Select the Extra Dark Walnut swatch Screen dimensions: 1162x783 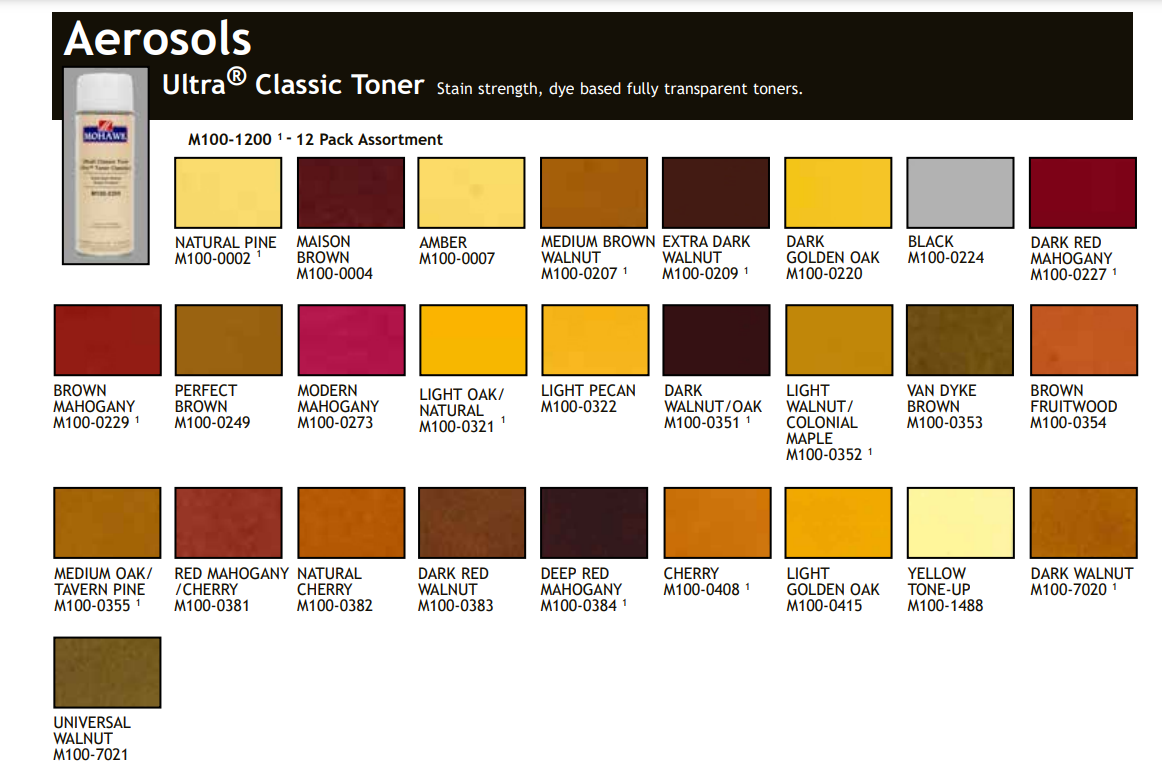716,193
